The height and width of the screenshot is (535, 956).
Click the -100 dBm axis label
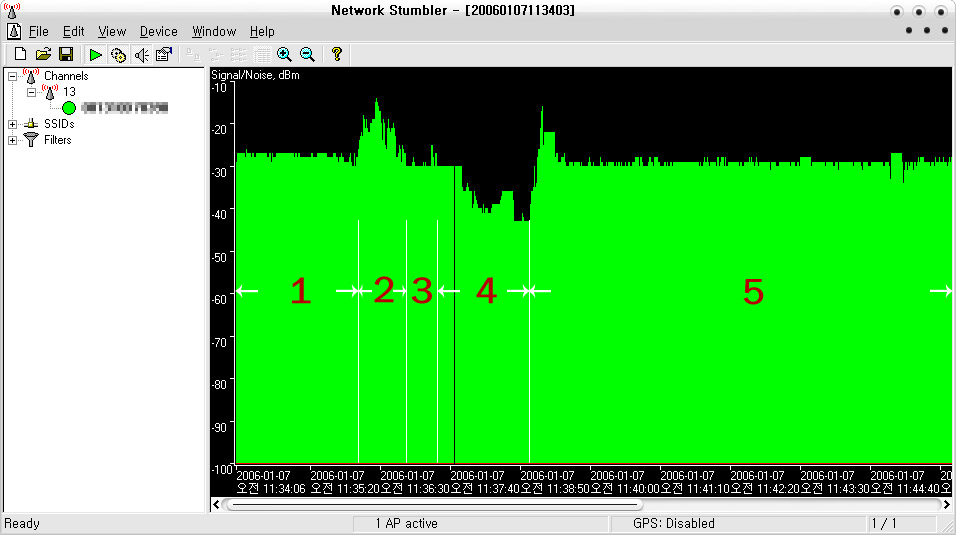point(223,469)
